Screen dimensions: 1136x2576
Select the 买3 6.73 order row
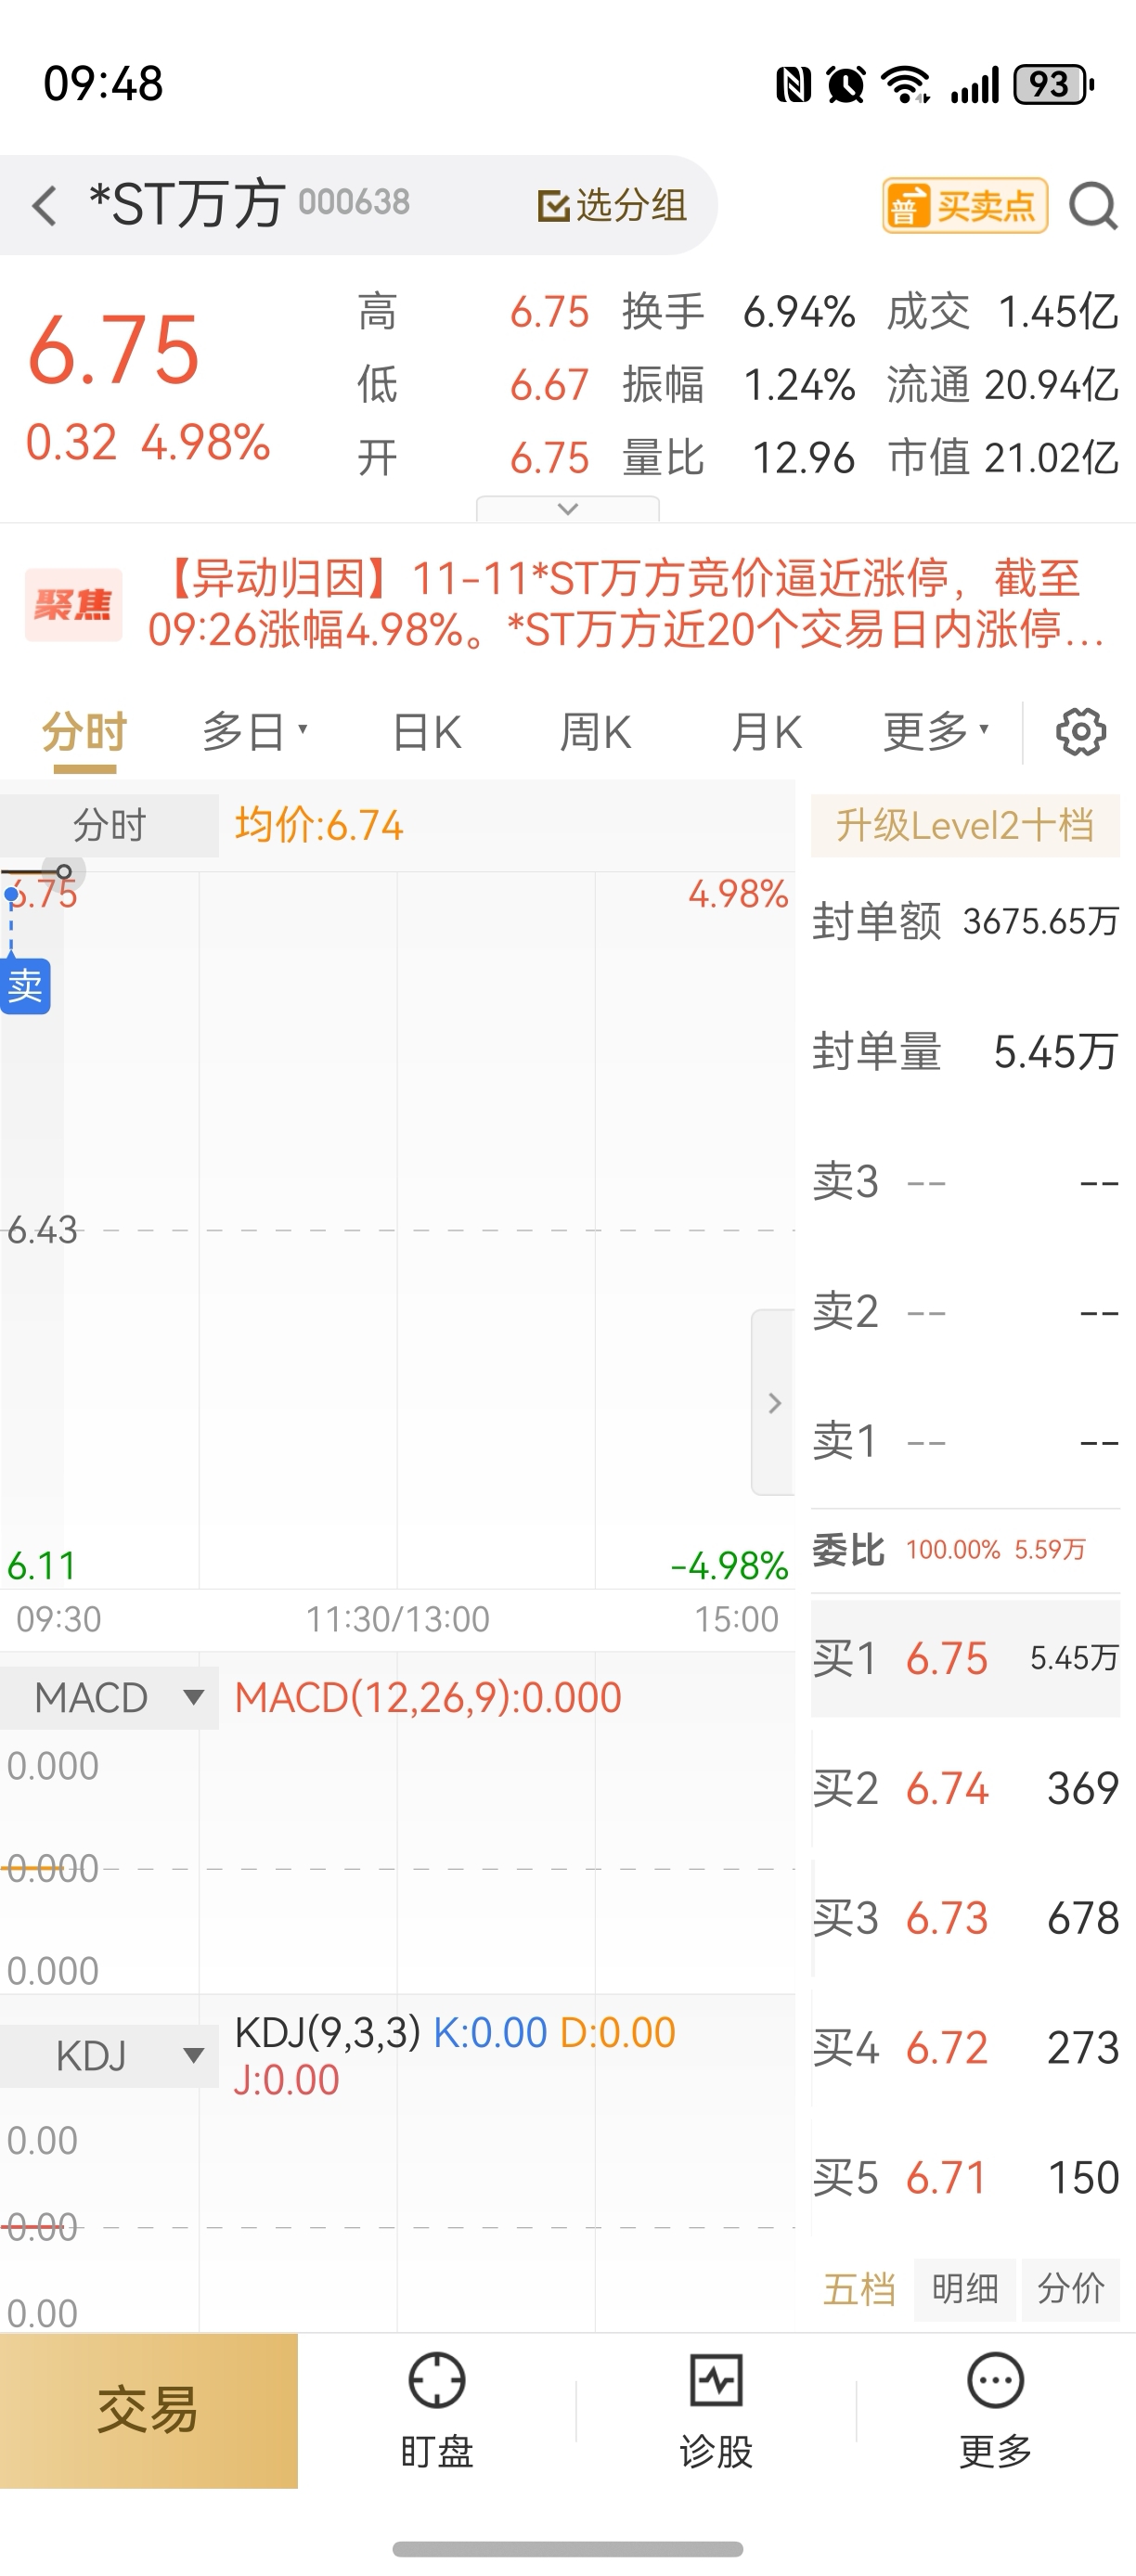[x=965, y=1918]
